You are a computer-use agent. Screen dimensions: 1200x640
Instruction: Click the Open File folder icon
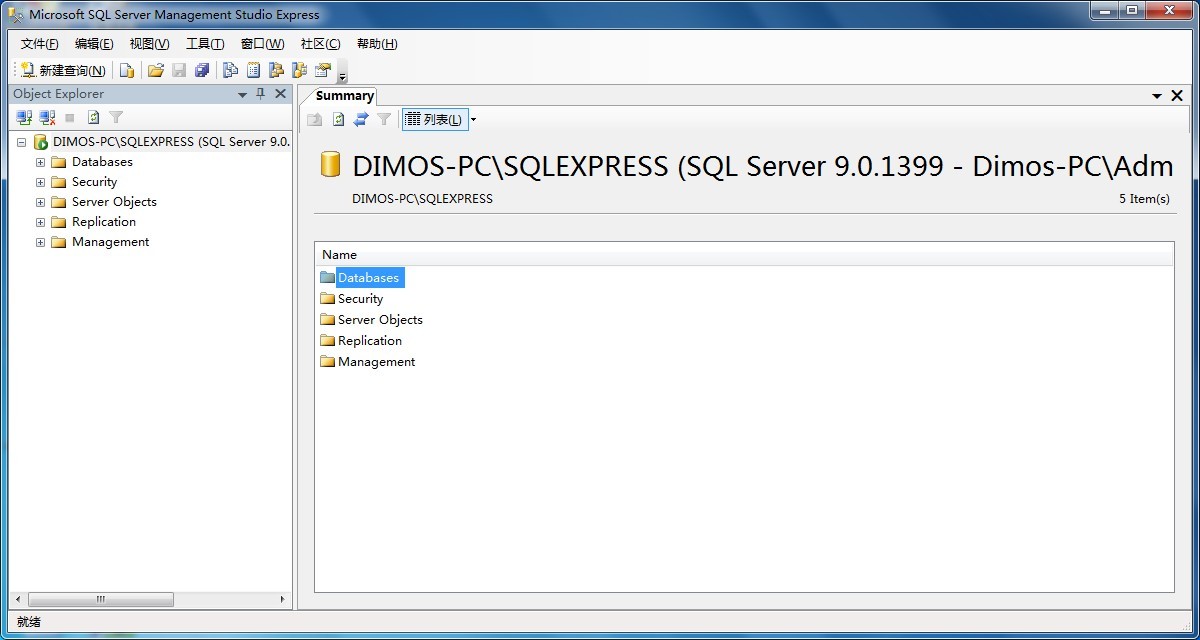click(x=155, y=70)
